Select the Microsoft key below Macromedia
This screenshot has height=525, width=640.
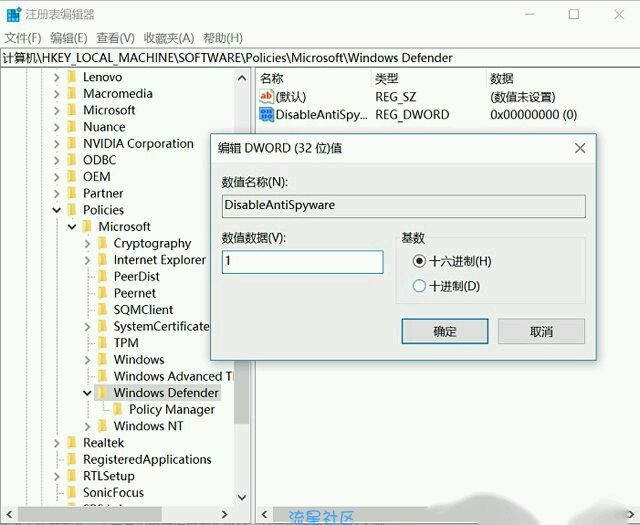click(109, 110)
